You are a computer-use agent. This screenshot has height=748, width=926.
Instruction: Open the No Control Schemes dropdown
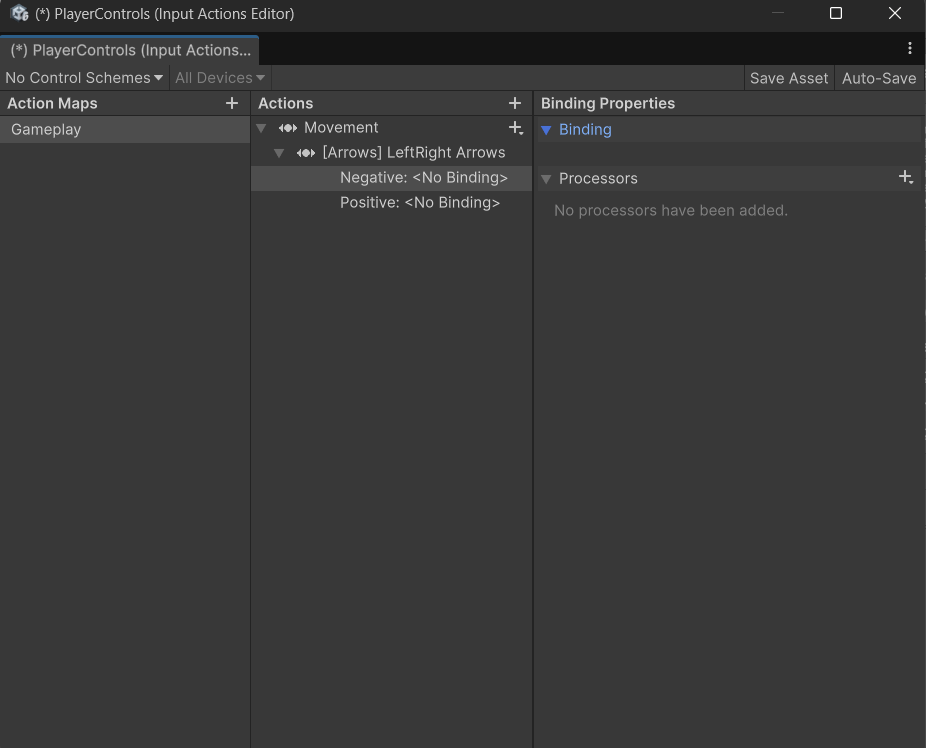[x=84, y=78]
